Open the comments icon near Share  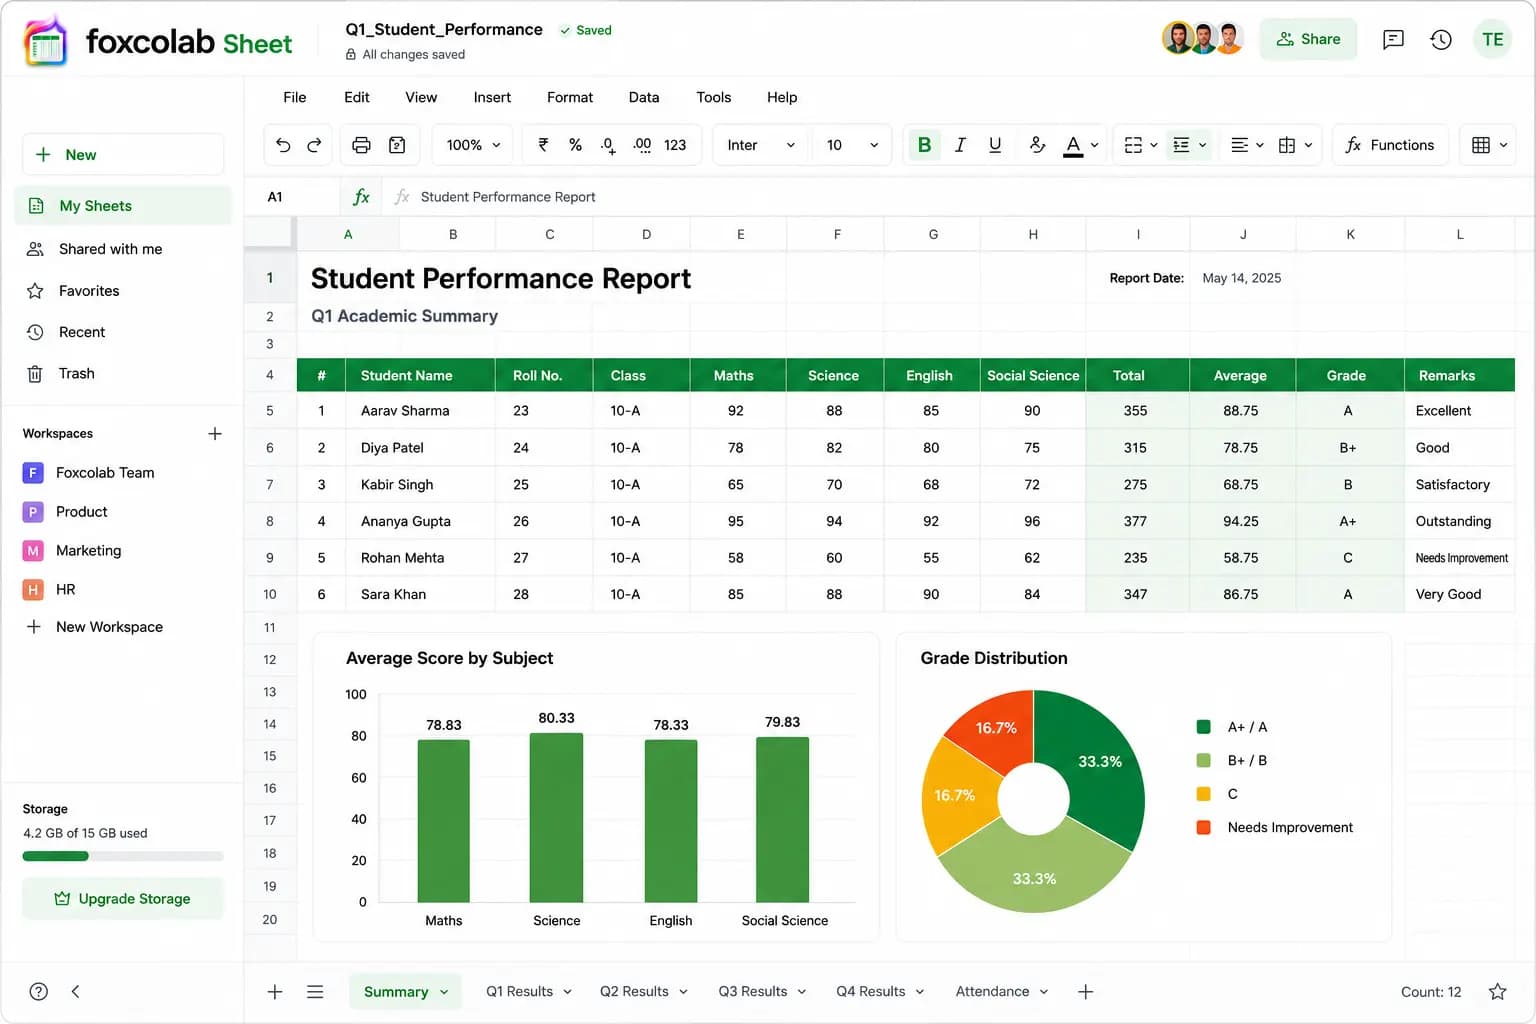point(1393,39)
